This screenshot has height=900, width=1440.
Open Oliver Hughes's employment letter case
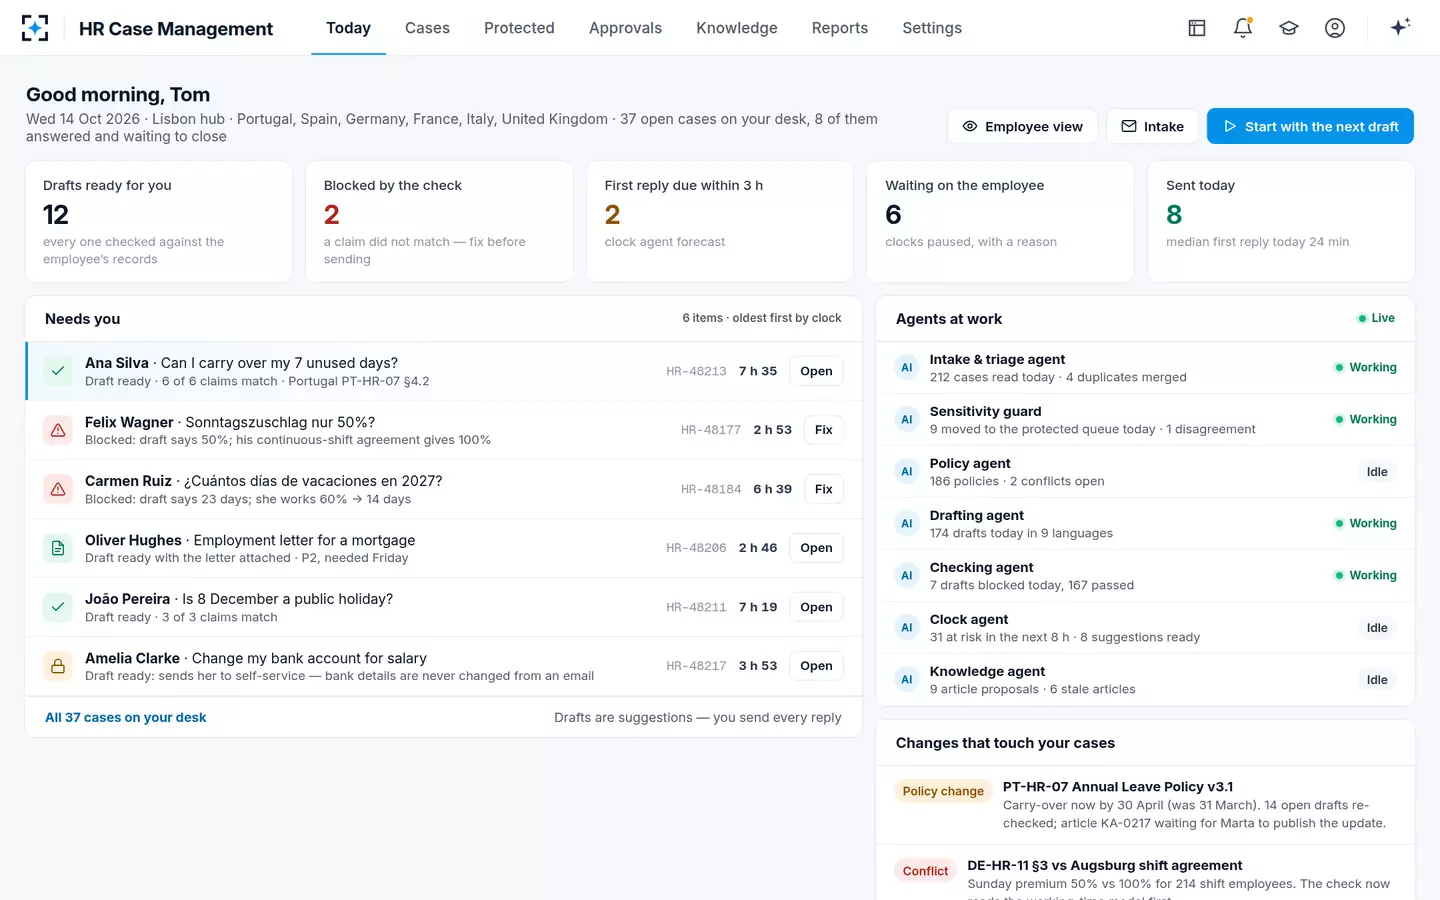pos(816,548)
